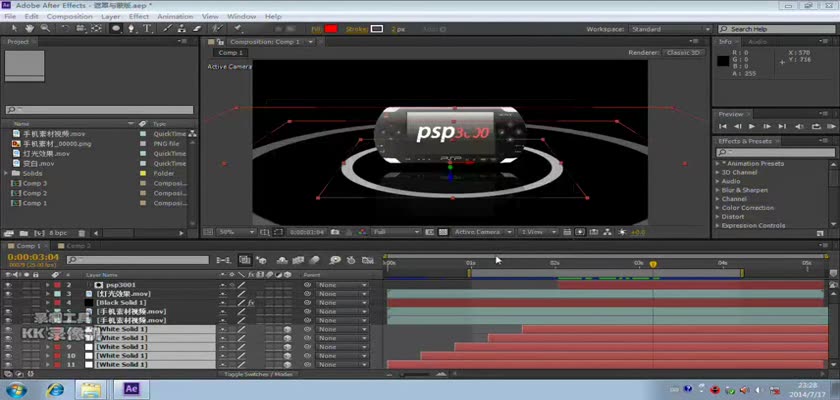Click viewer current time 0:00:03:04

tap(306, 232)
